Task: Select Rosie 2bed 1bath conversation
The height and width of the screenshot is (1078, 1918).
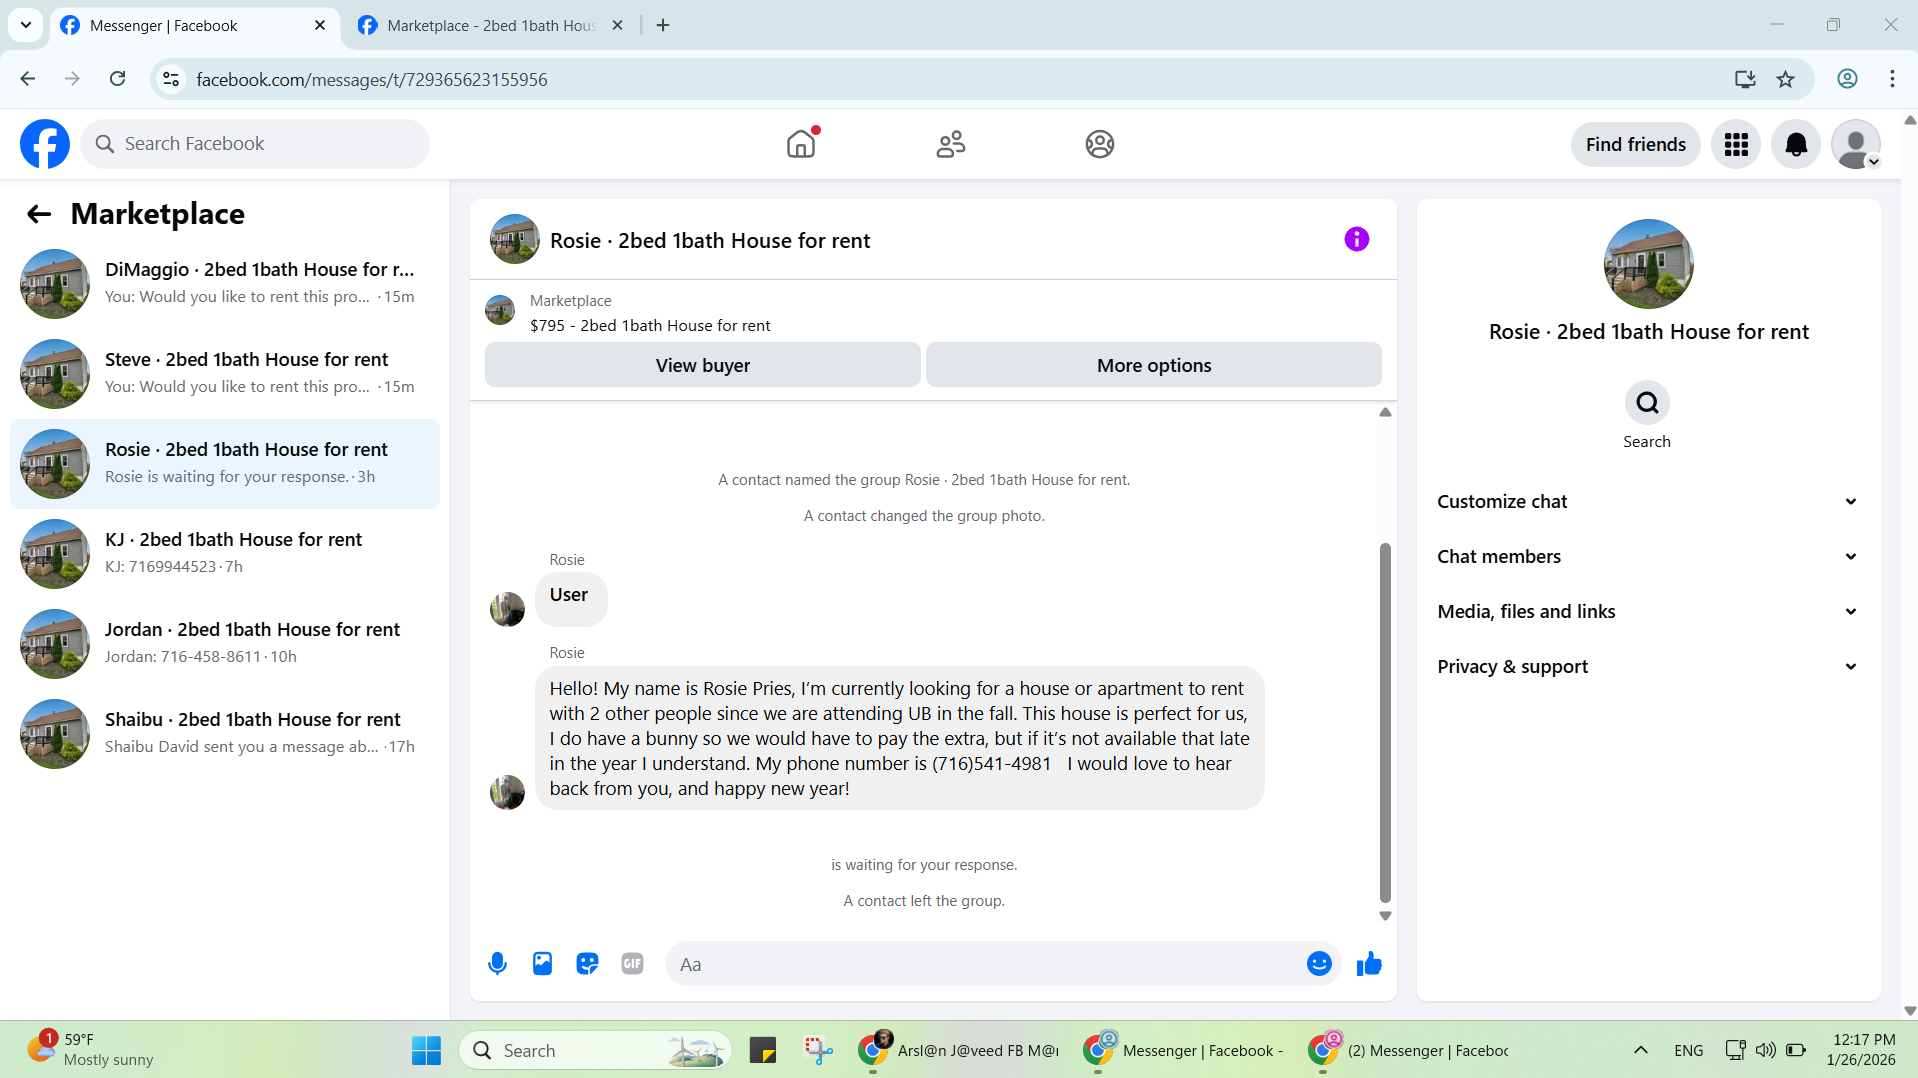Action: 225,464
